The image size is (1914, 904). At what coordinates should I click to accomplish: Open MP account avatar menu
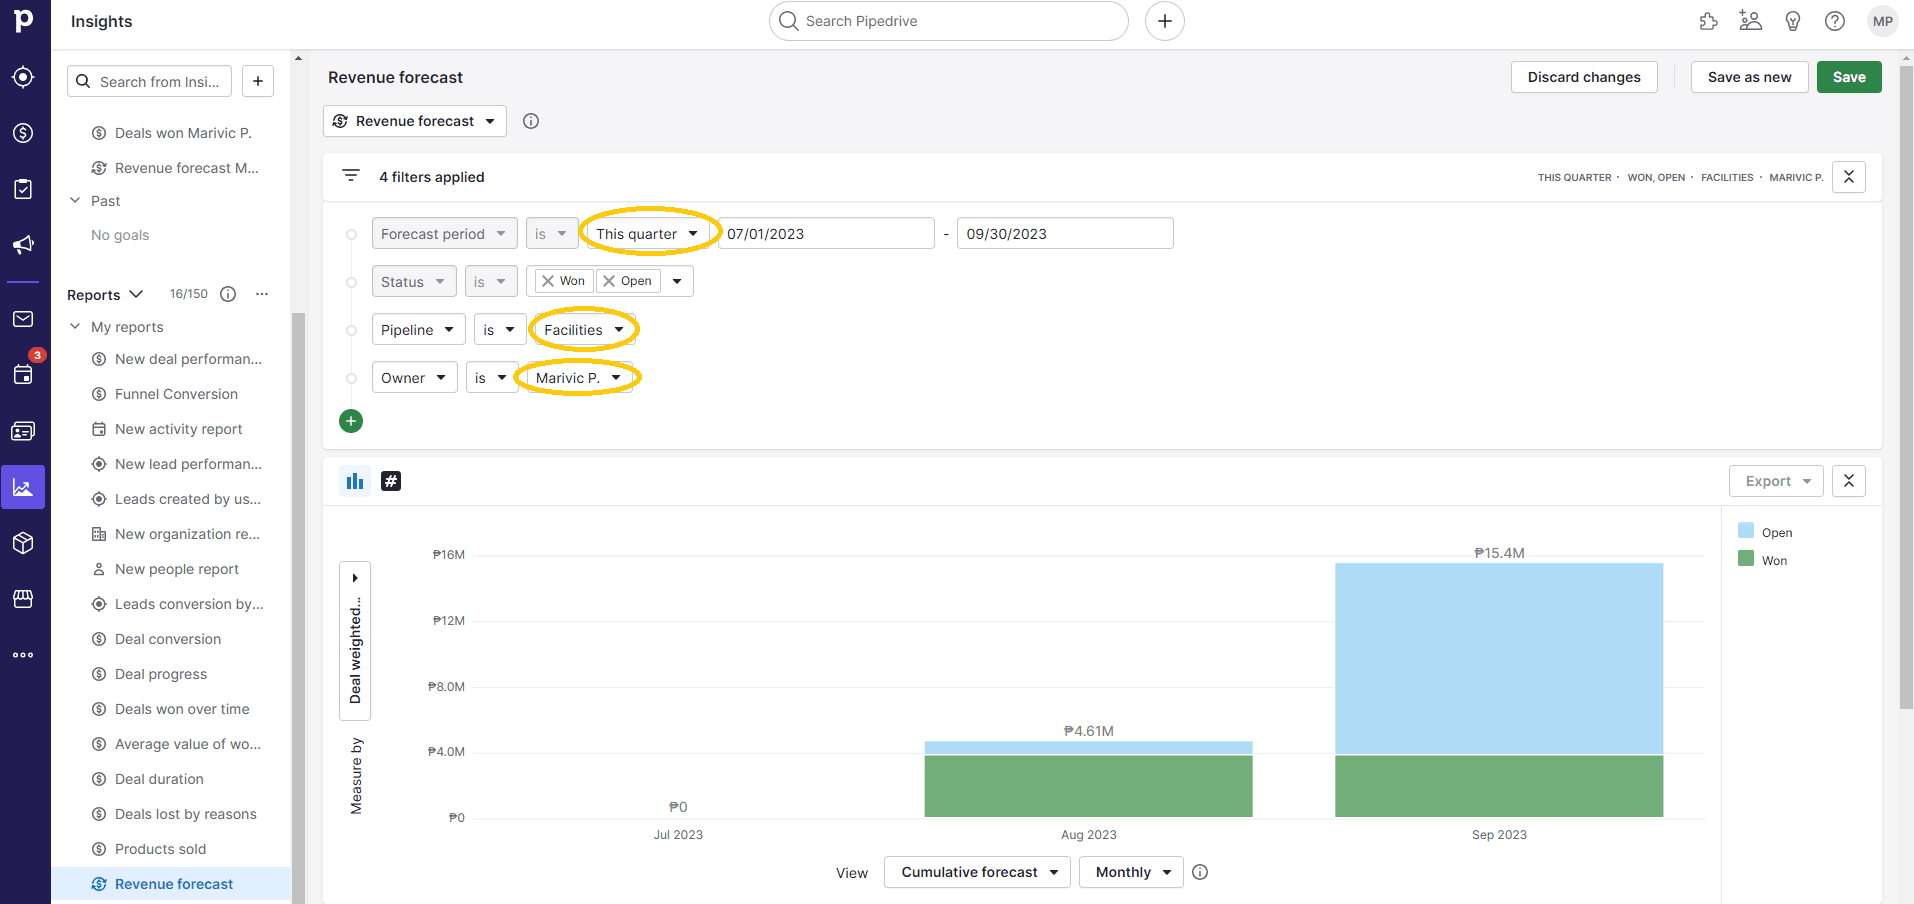tap(1882, 21)
